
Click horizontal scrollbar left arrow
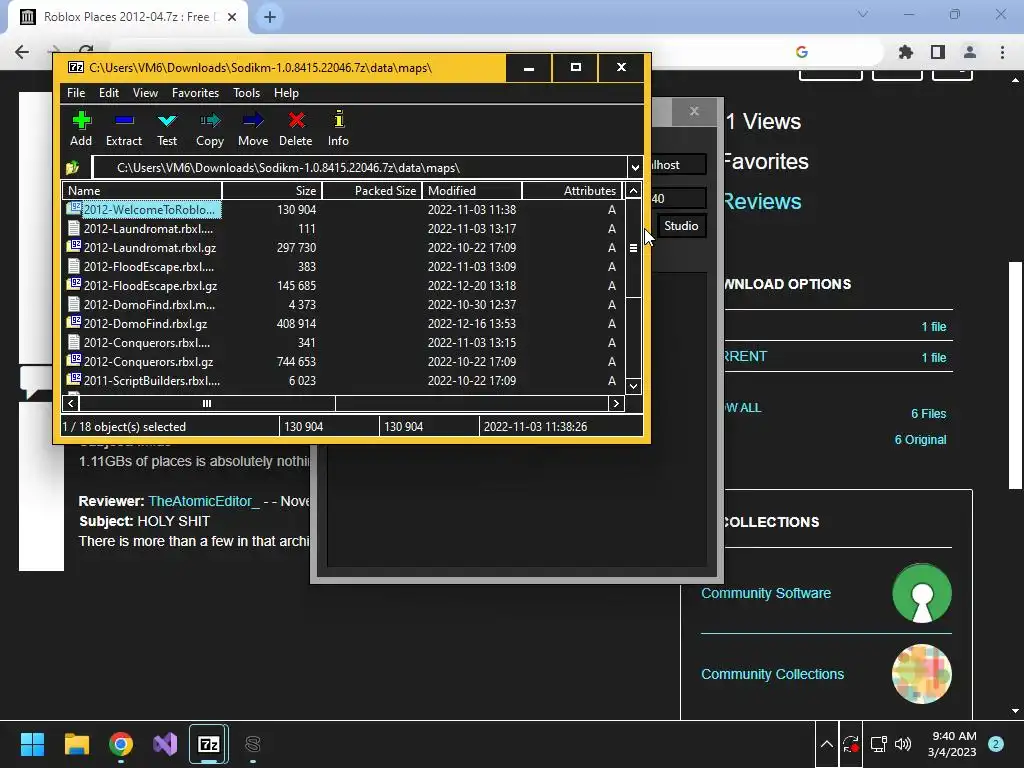coord(71,404)
